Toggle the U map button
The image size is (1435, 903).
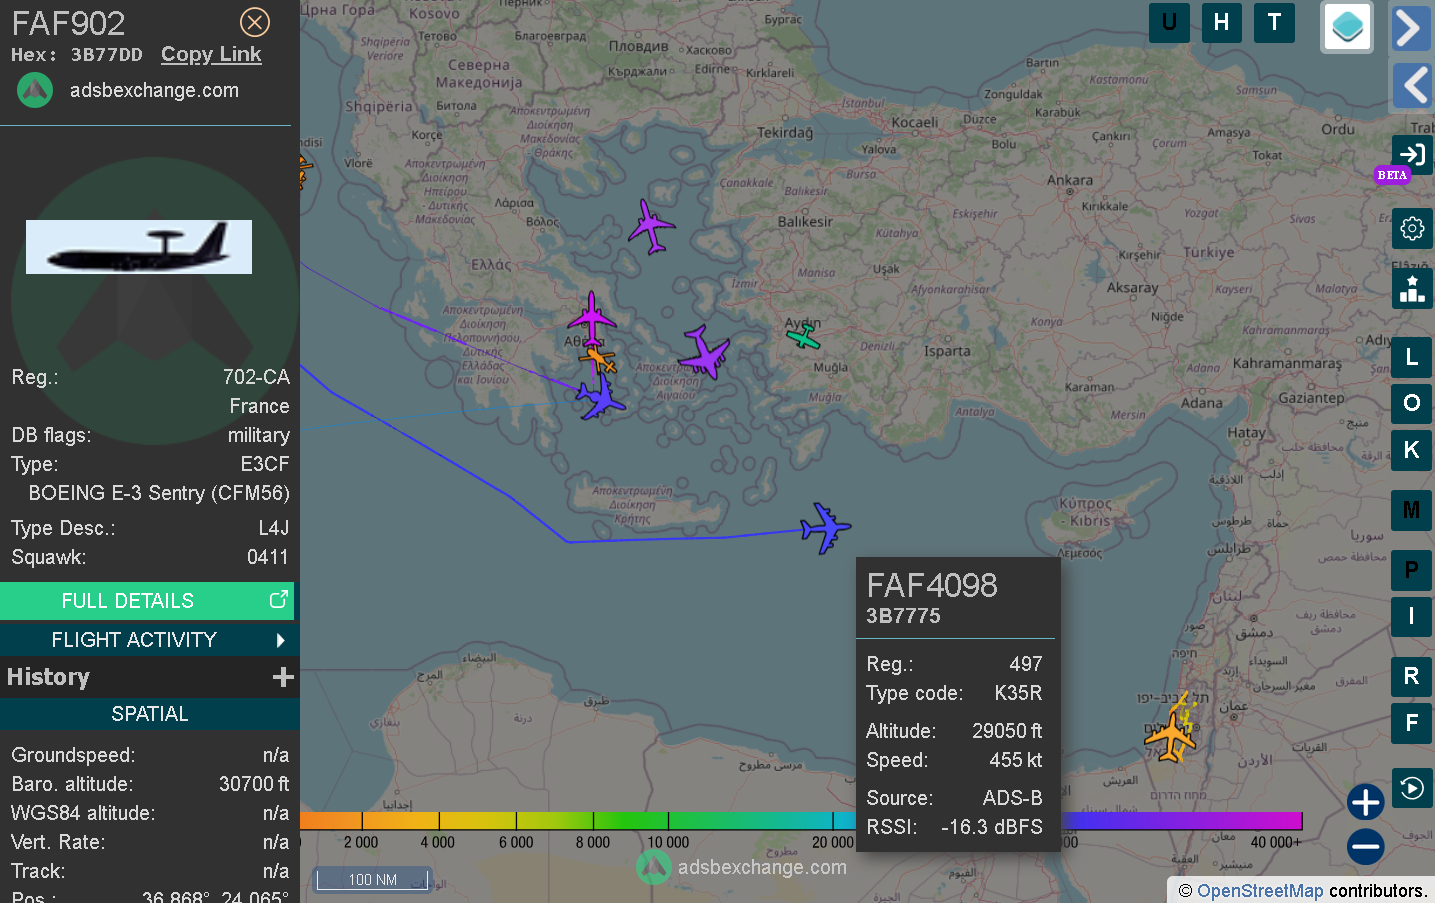[x=1169, y=23]
